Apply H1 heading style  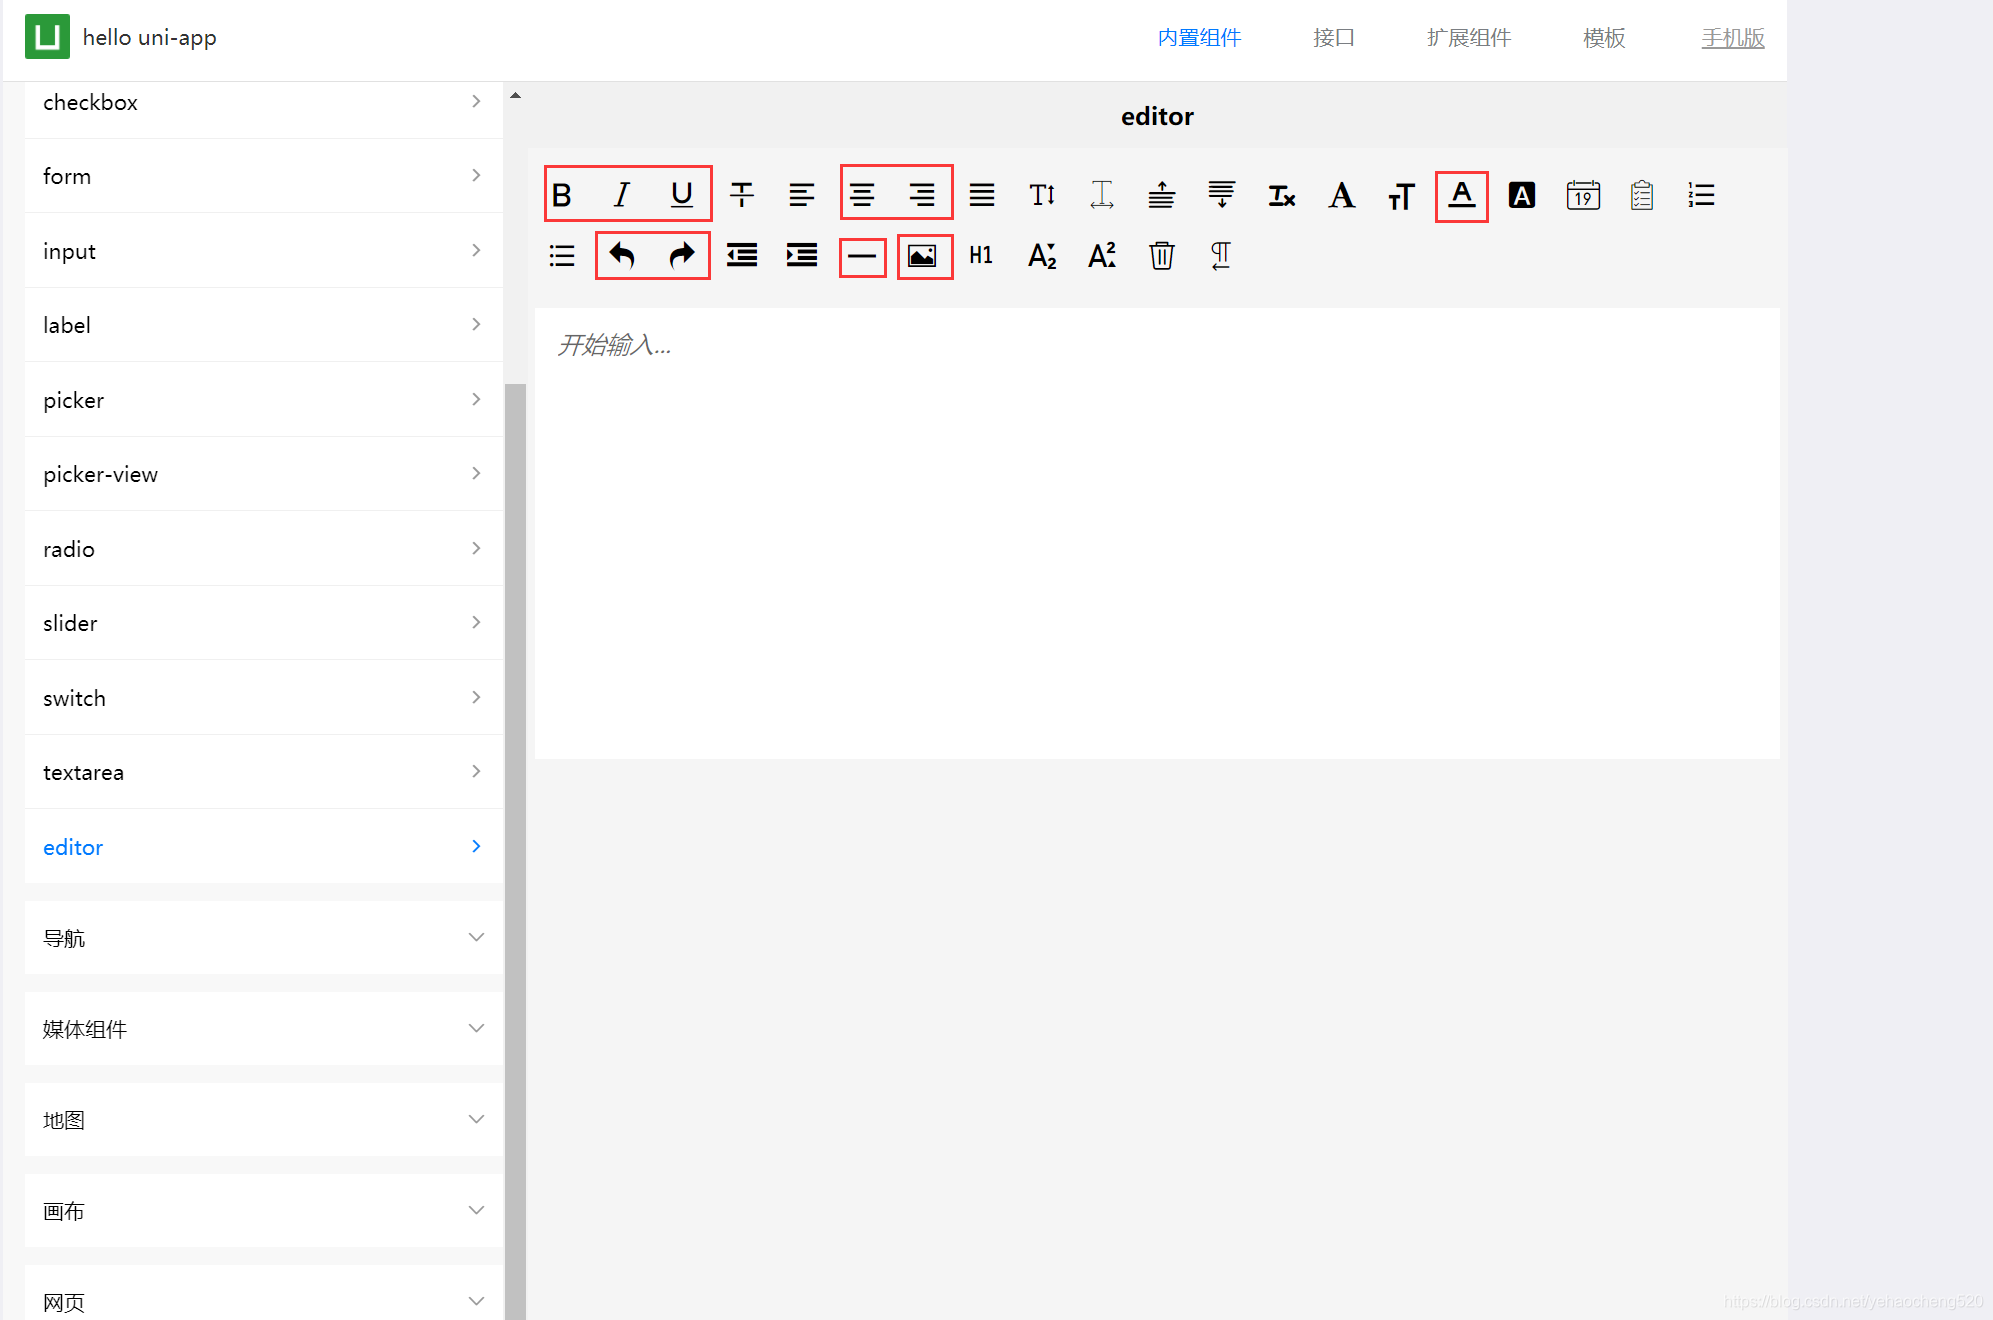click(982, 256)
